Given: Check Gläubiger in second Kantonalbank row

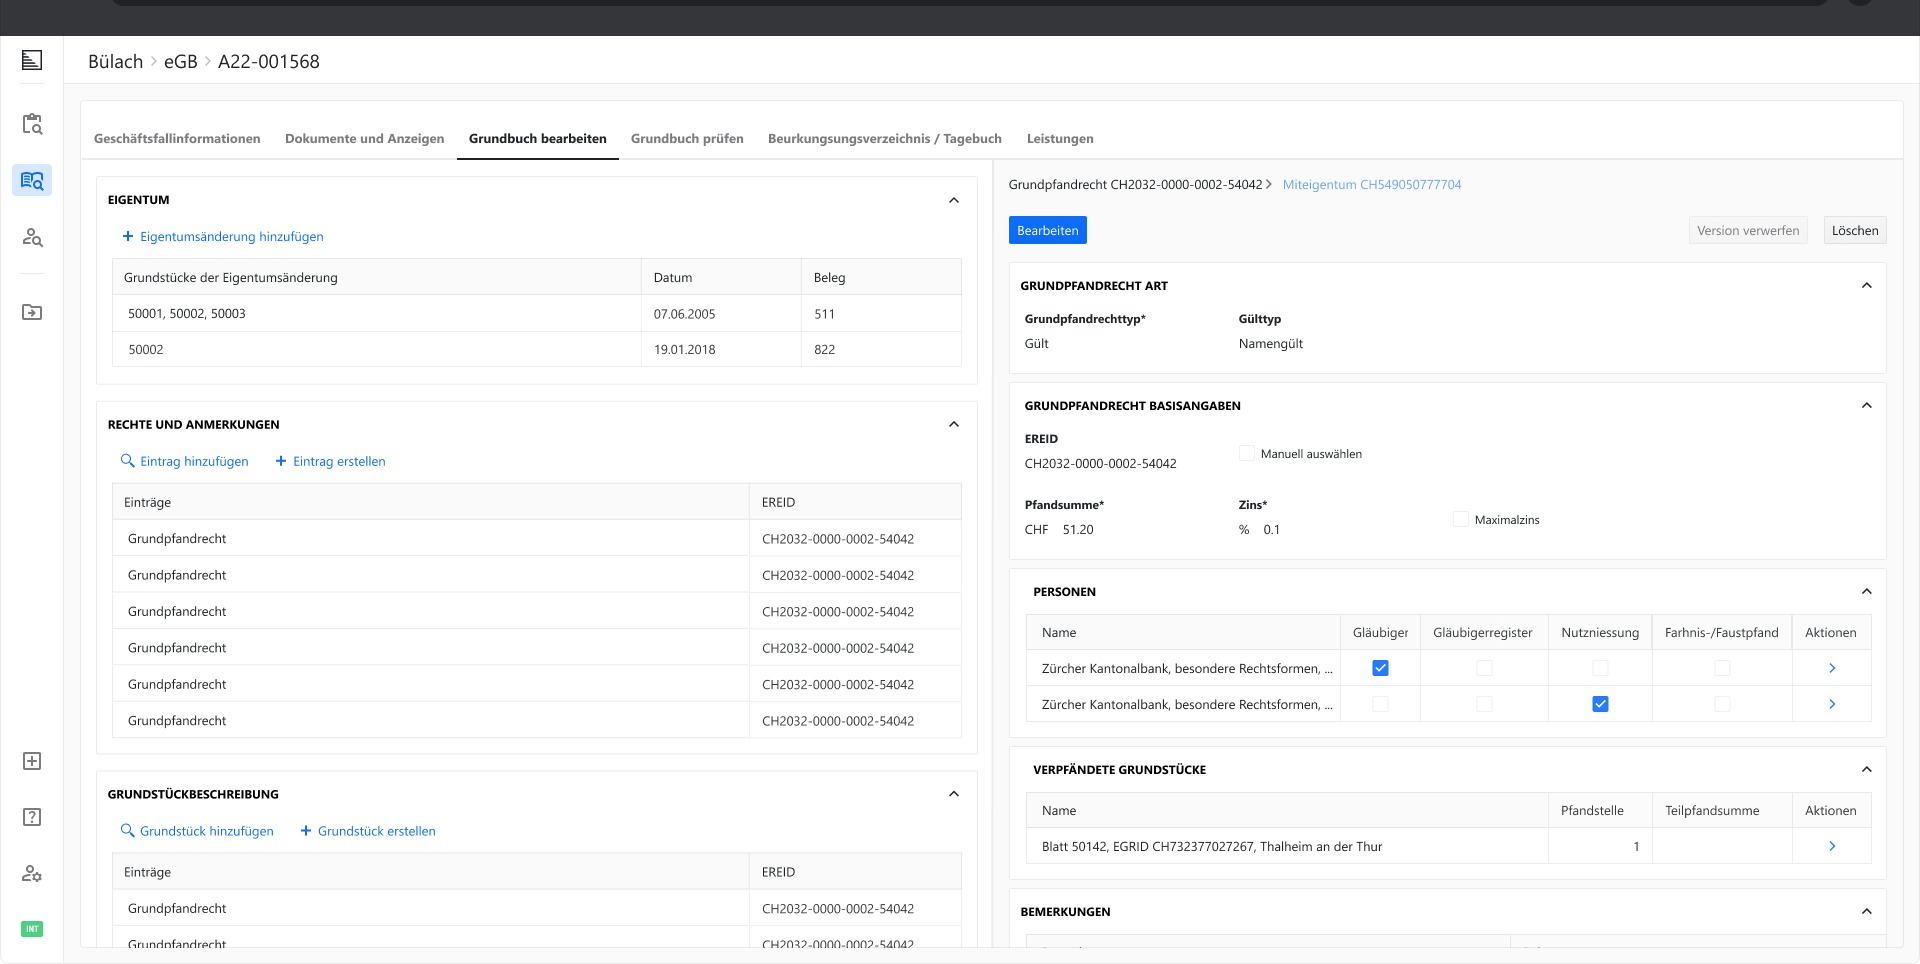Looking at the screenshot, I should [x=1380, y=704].
